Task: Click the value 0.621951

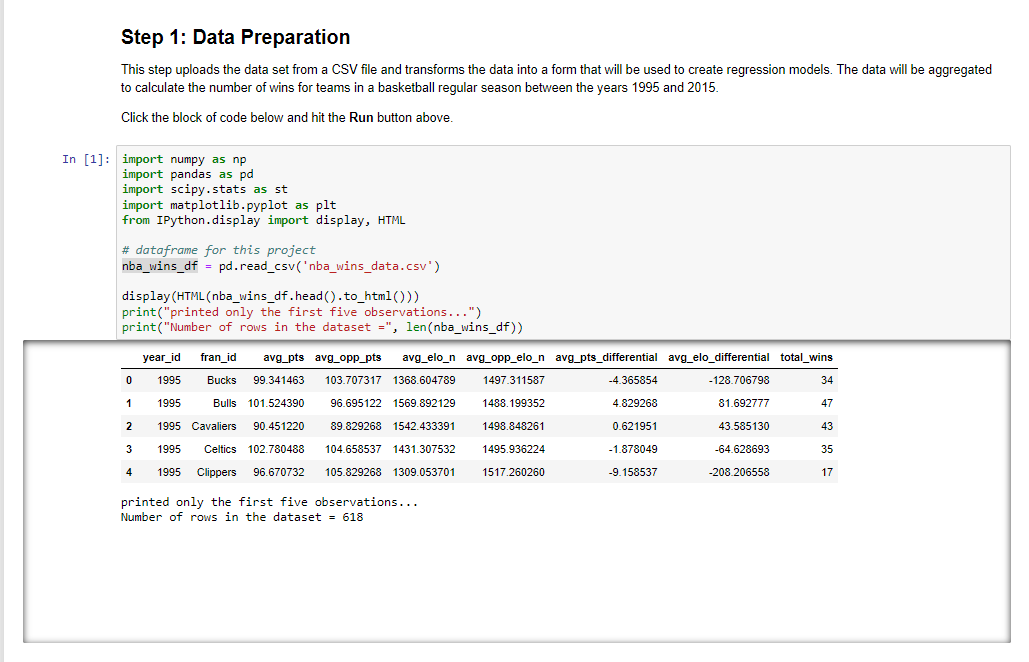Action: tap(635, 426)
